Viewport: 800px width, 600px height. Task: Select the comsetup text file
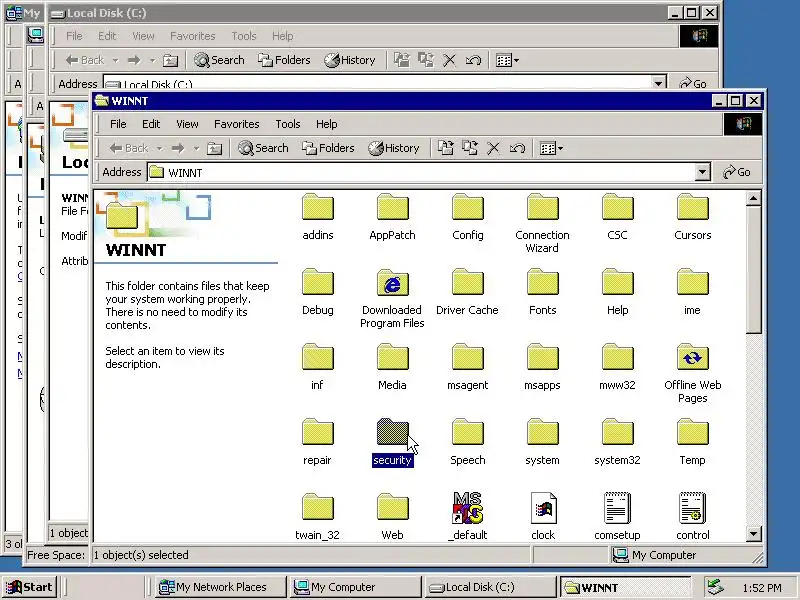pyautogui.click(x=617, y=516)
